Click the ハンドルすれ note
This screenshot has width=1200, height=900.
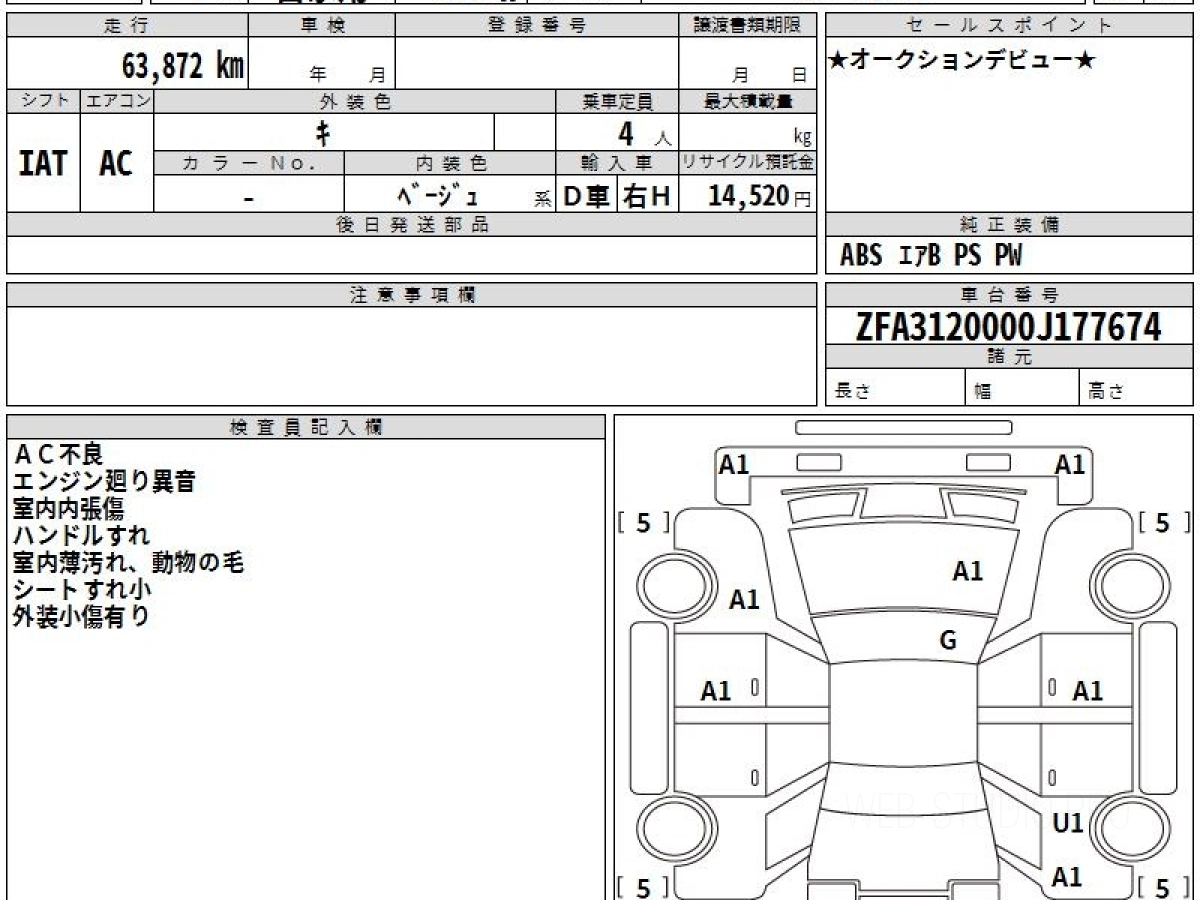81,536
